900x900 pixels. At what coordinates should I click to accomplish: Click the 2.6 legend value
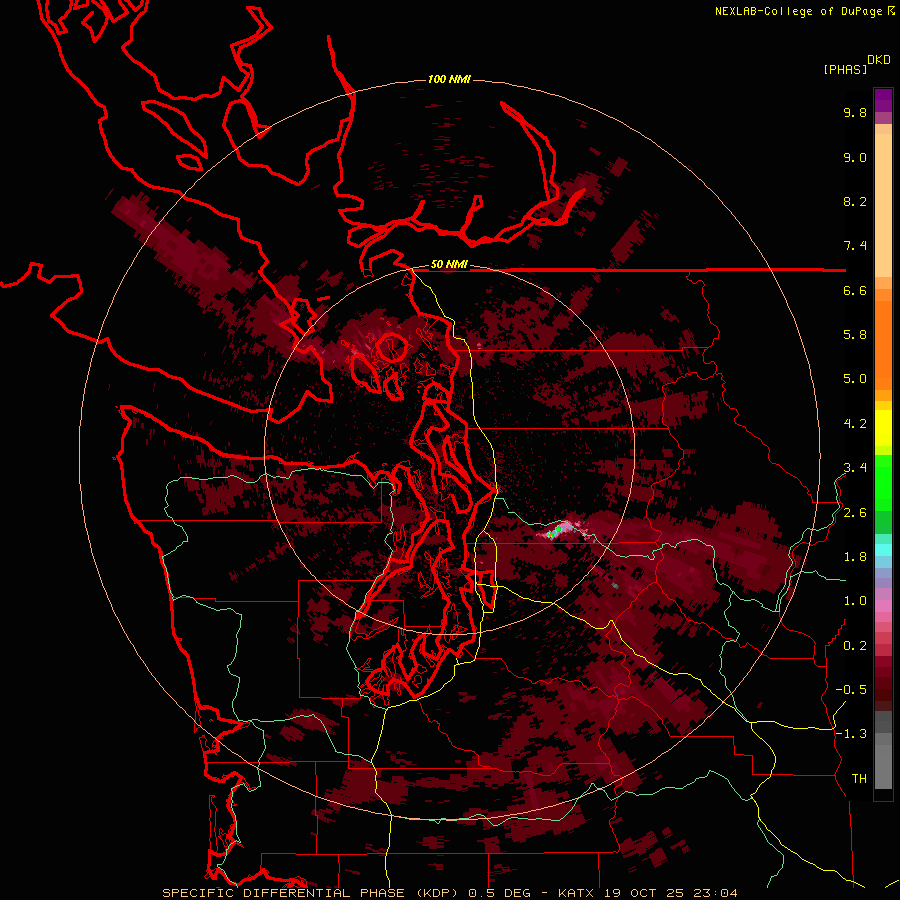point(855,513)
